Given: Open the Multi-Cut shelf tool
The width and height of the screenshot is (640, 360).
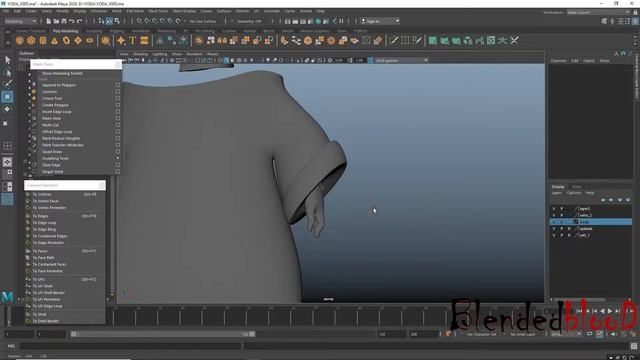Looking at the screenshot, I should click(393, 40).
